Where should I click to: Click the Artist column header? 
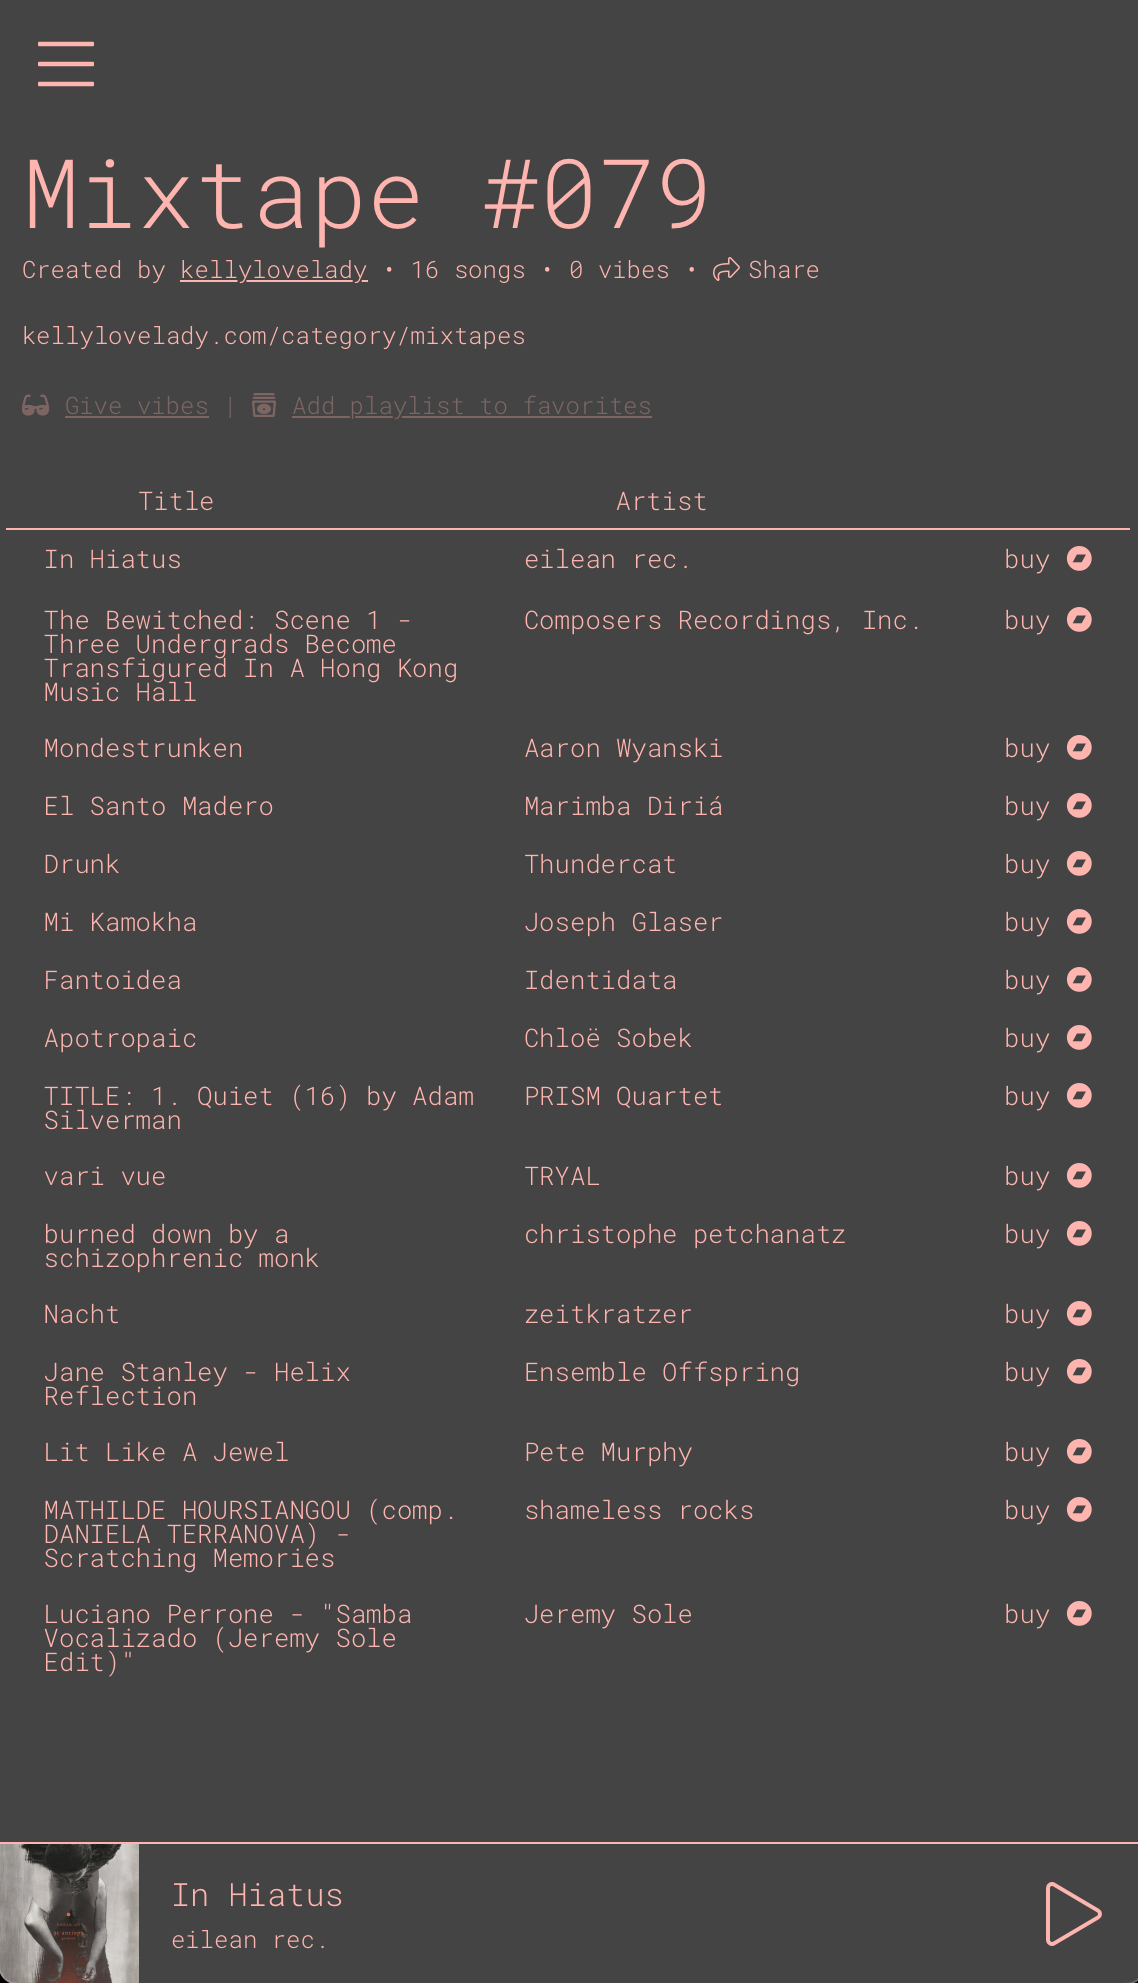[661, 501]
